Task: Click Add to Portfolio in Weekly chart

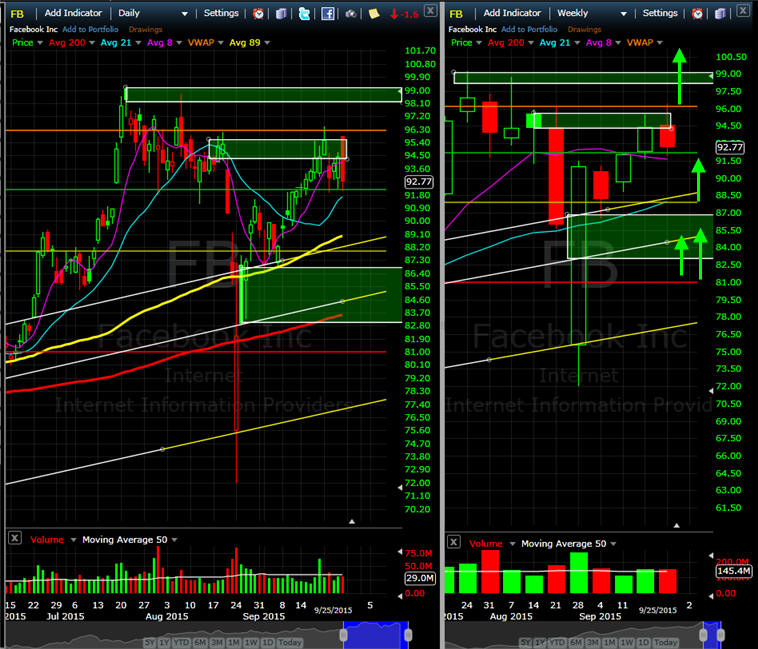Action: coord(529,29)
